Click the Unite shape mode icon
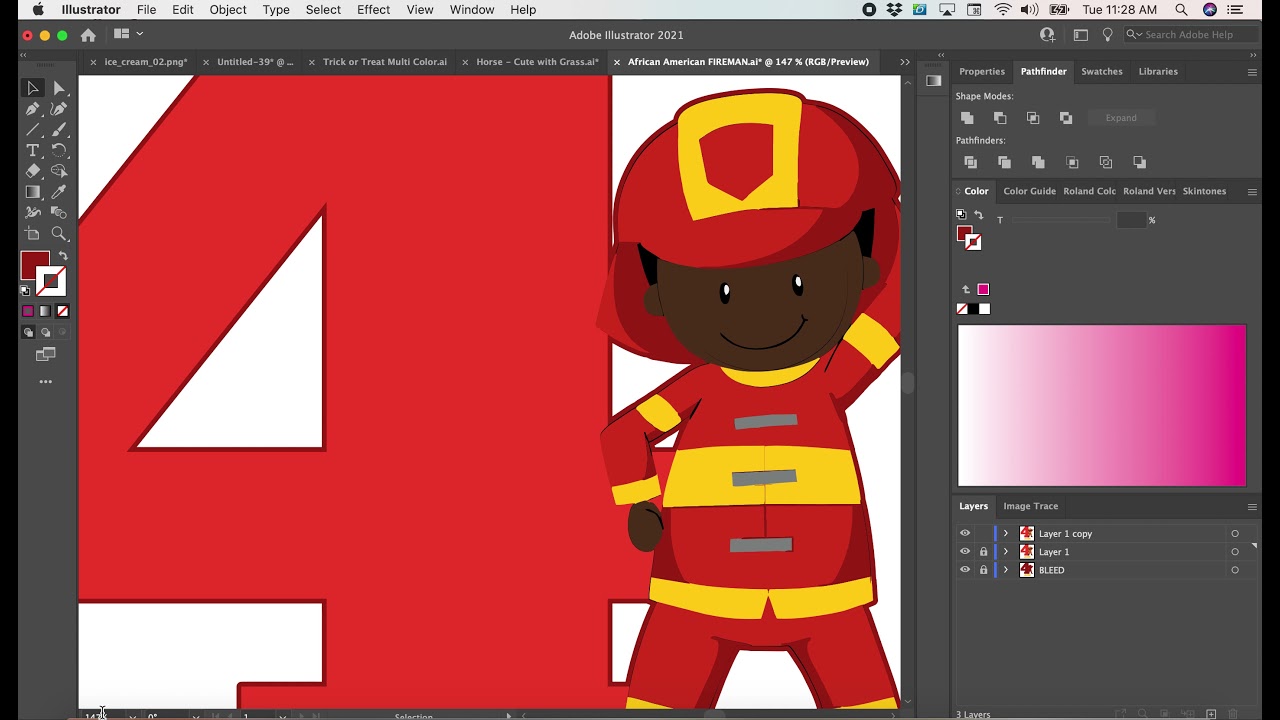This screenshot has height=720, width=1280. tap(967, 118)
